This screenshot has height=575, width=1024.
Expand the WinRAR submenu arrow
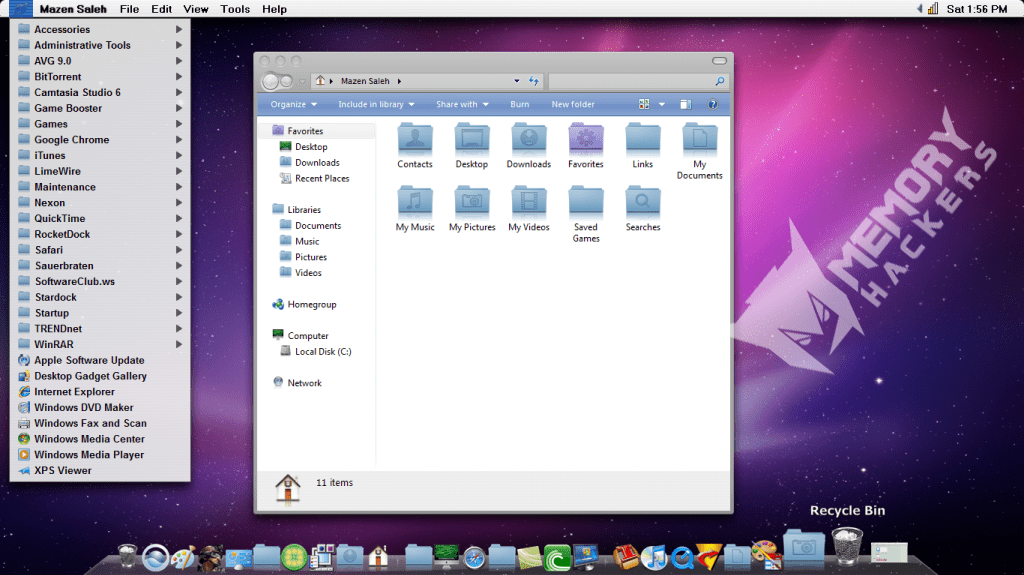[178, 344]
